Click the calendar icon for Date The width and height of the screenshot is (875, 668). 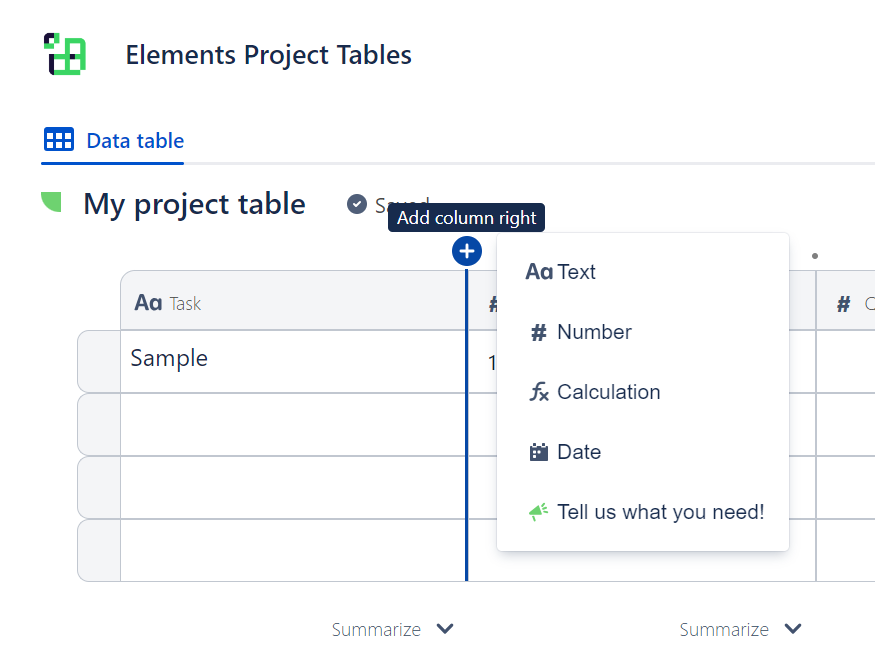point(539,452)
